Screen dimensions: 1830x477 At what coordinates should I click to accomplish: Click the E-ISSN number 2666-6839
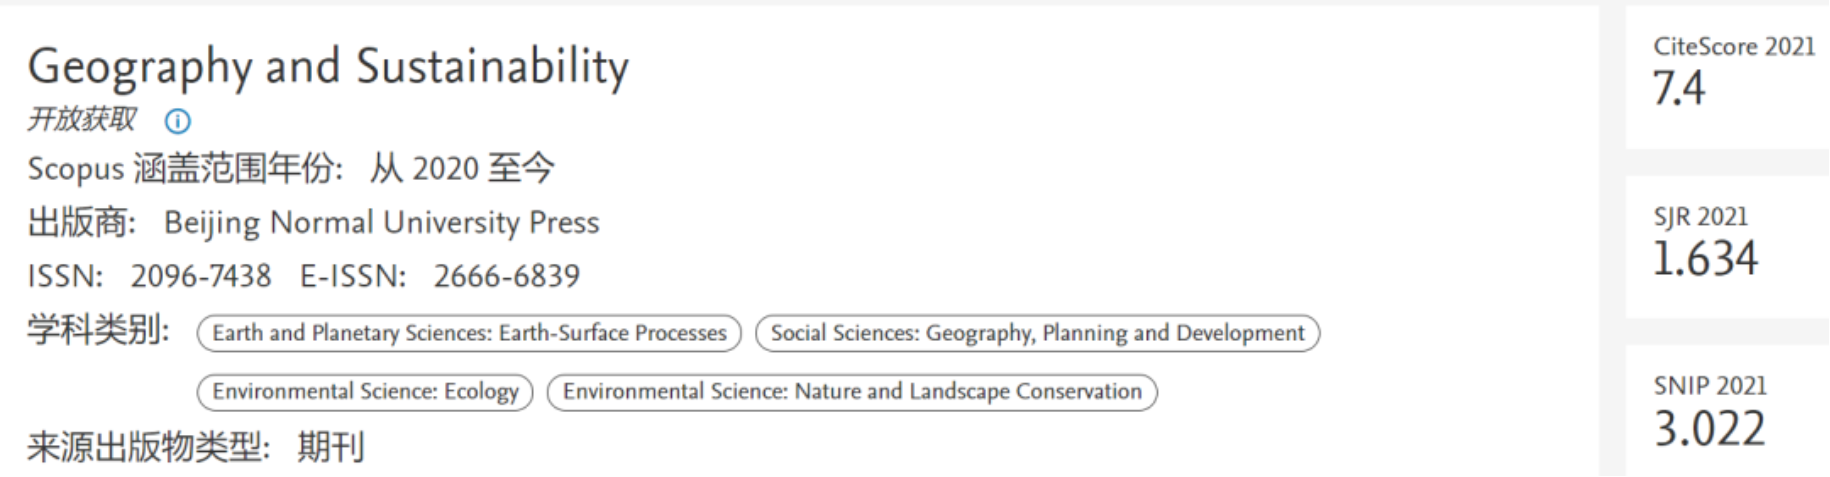(506, 276)
